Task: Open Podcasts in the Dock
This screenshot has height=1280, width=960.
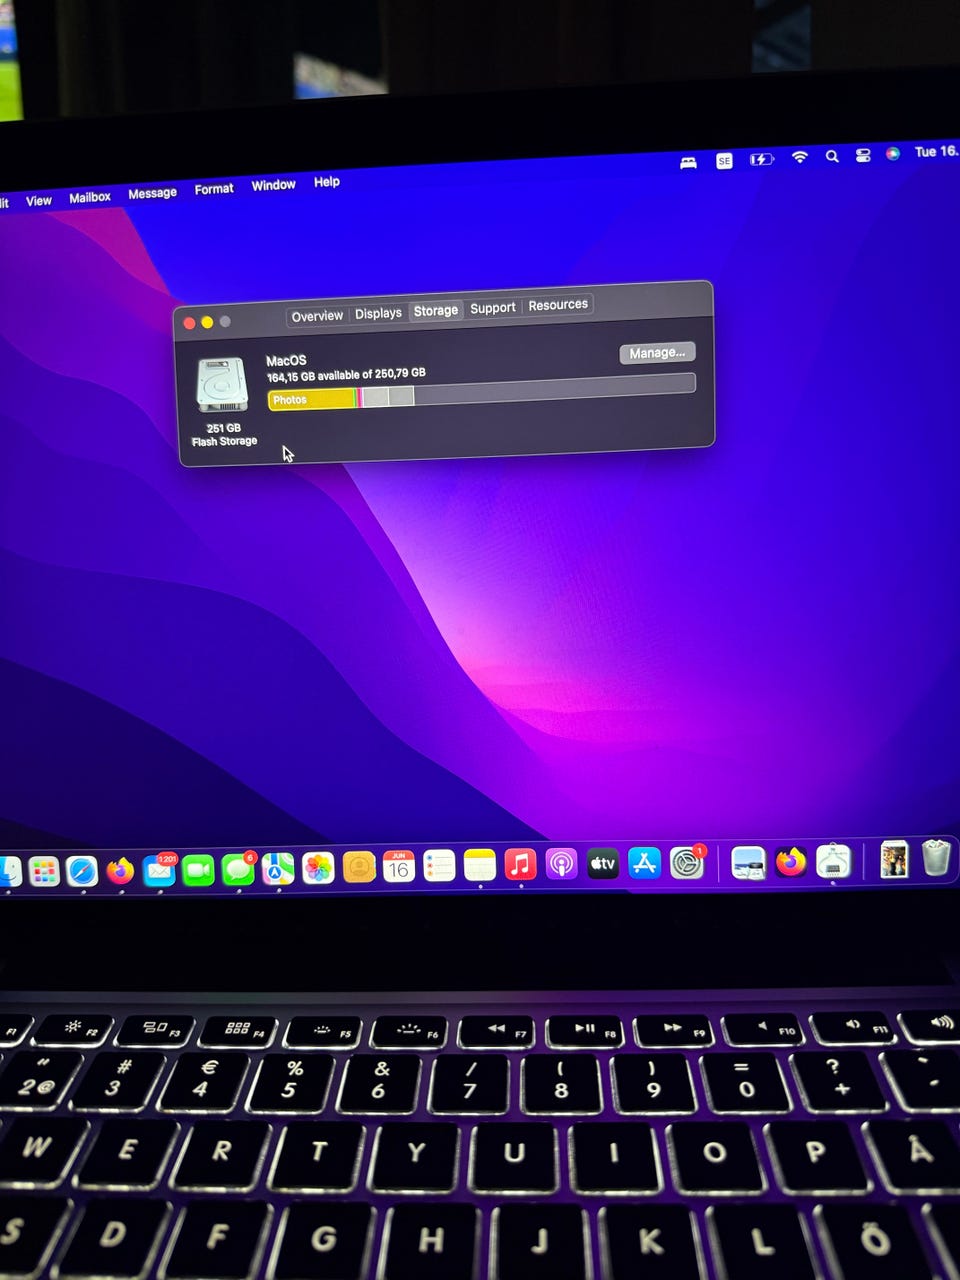Action: click(561, 864)
